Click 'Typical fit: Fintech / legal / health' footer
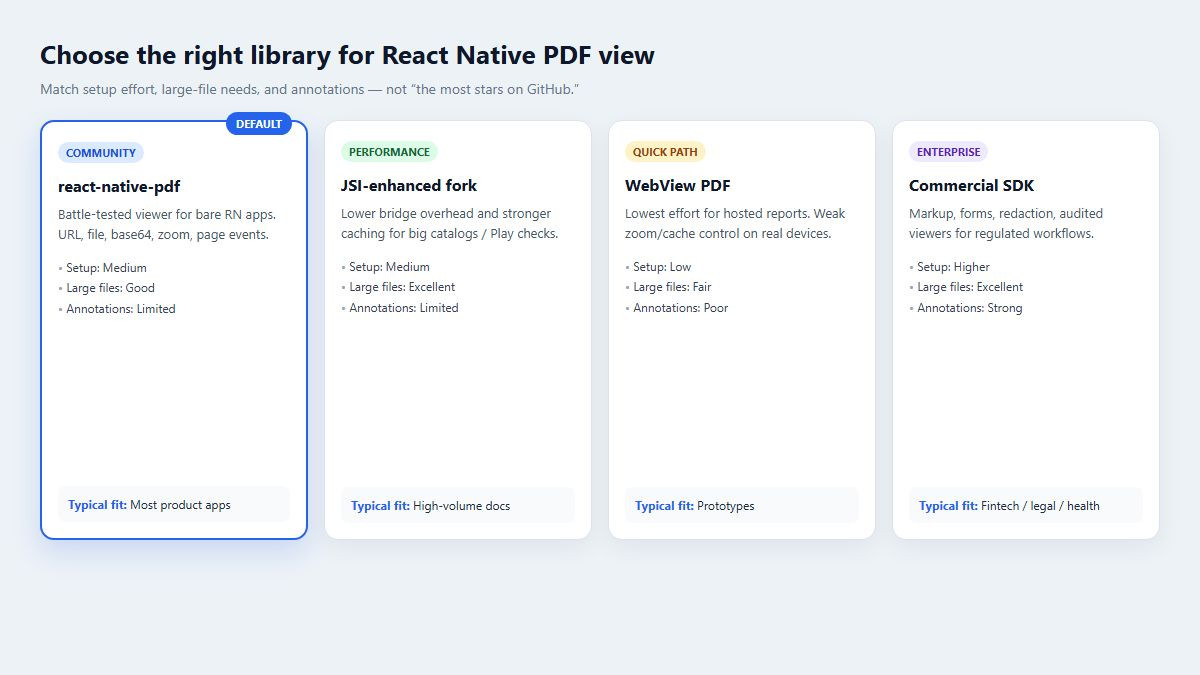This screenshot has width=1200, height=675. click(1026, 505)
